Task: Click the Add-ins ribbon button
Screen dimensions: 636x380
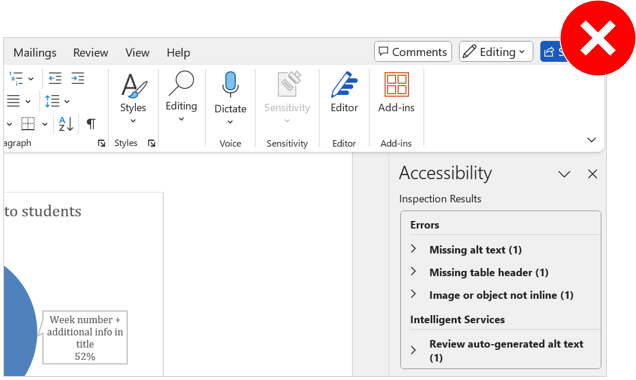Action: 396,92
